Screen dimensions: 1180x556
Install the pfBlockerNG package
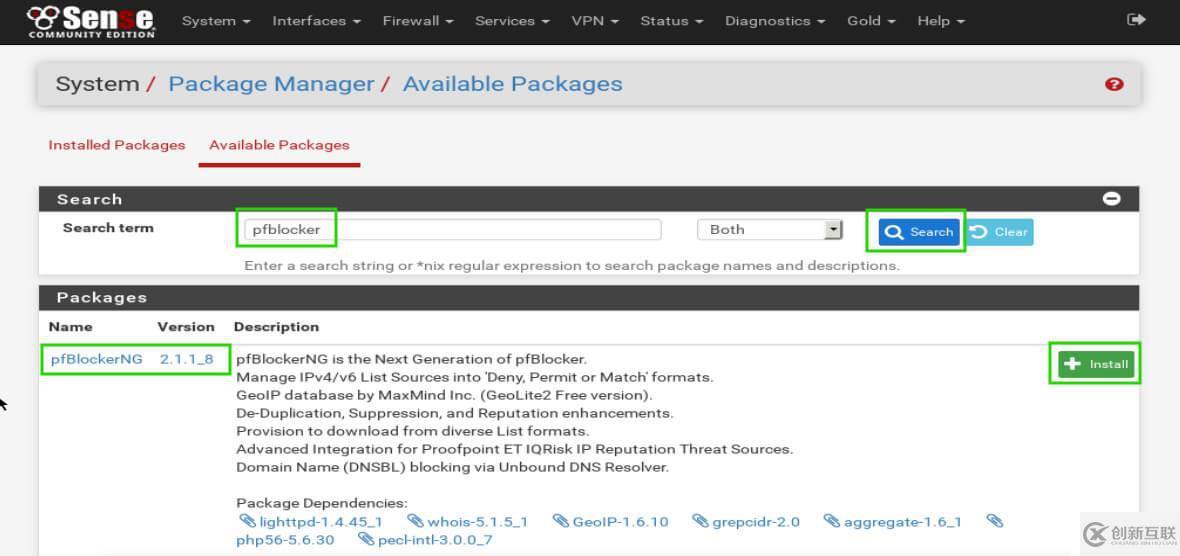(x=1095, y=364)
